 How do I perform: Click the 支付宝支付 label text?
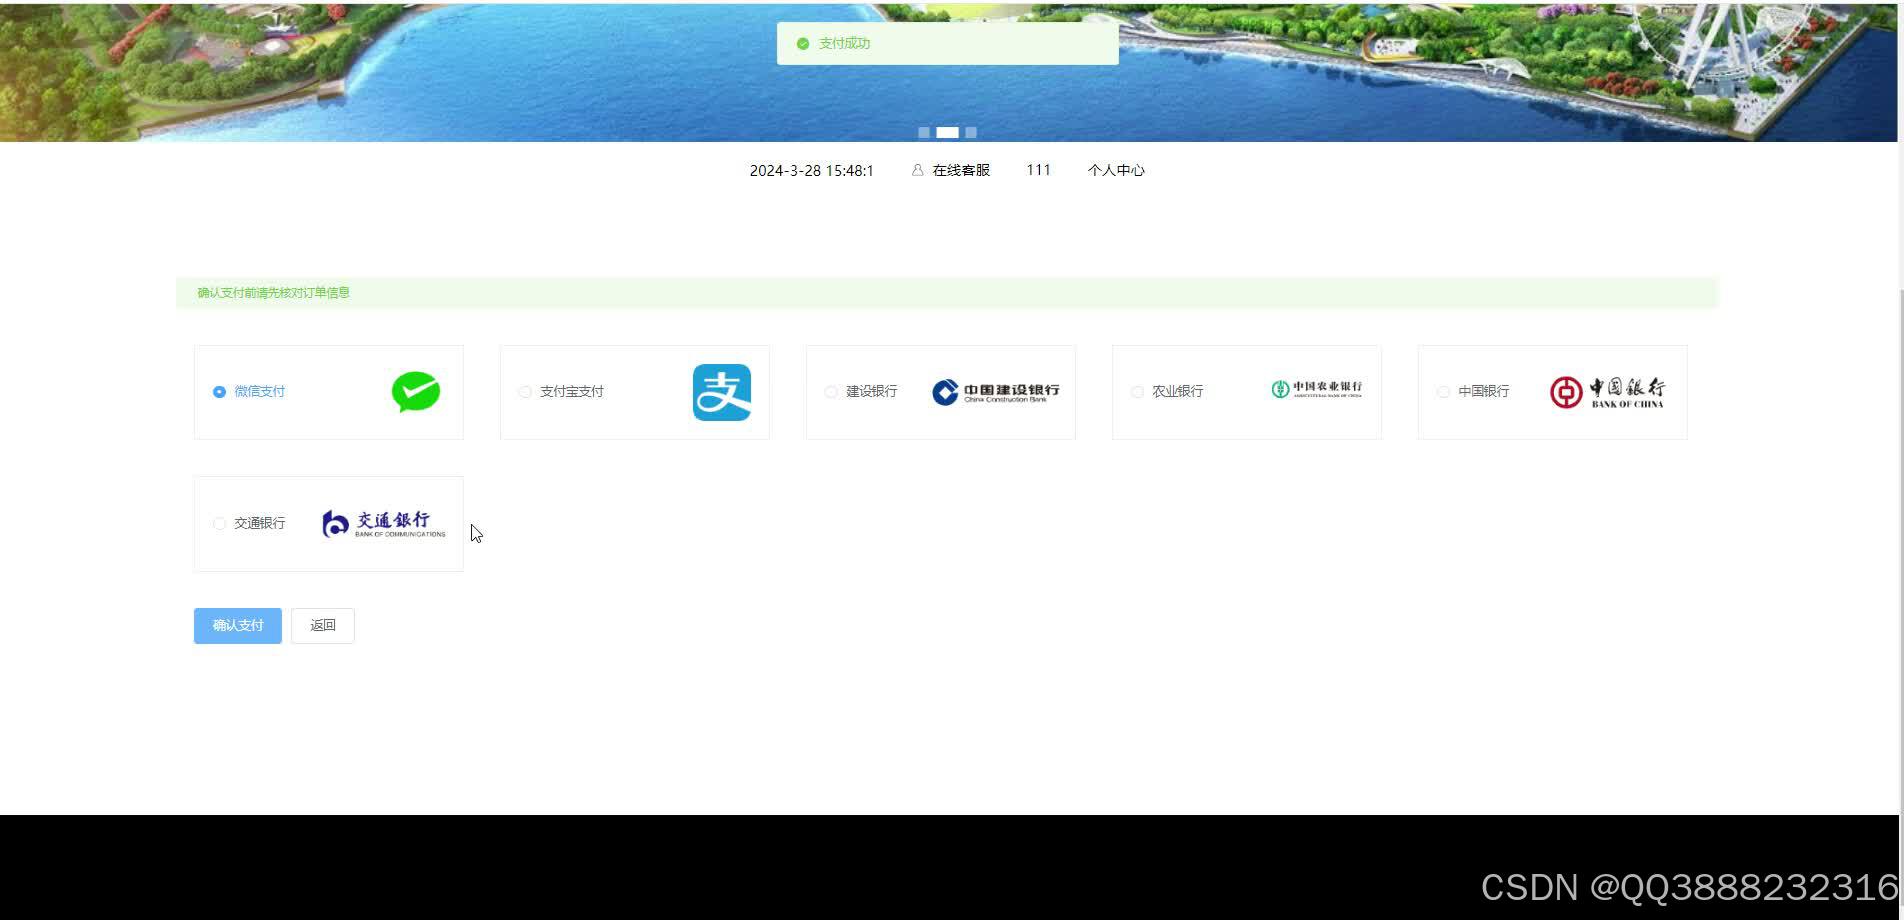pyautogui.click(x=572, y=392)
